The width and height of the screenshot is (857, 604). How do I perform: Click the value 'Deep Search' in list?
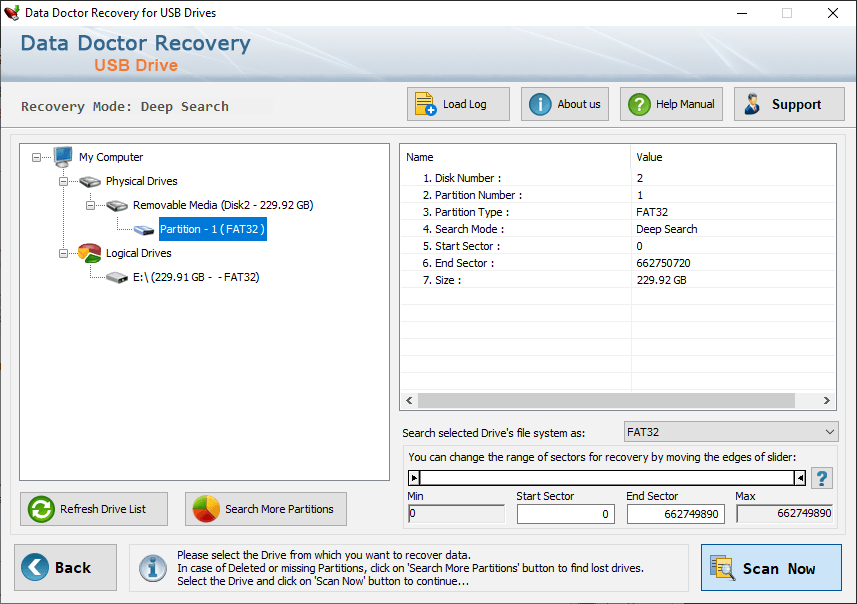tap(667, 229)
